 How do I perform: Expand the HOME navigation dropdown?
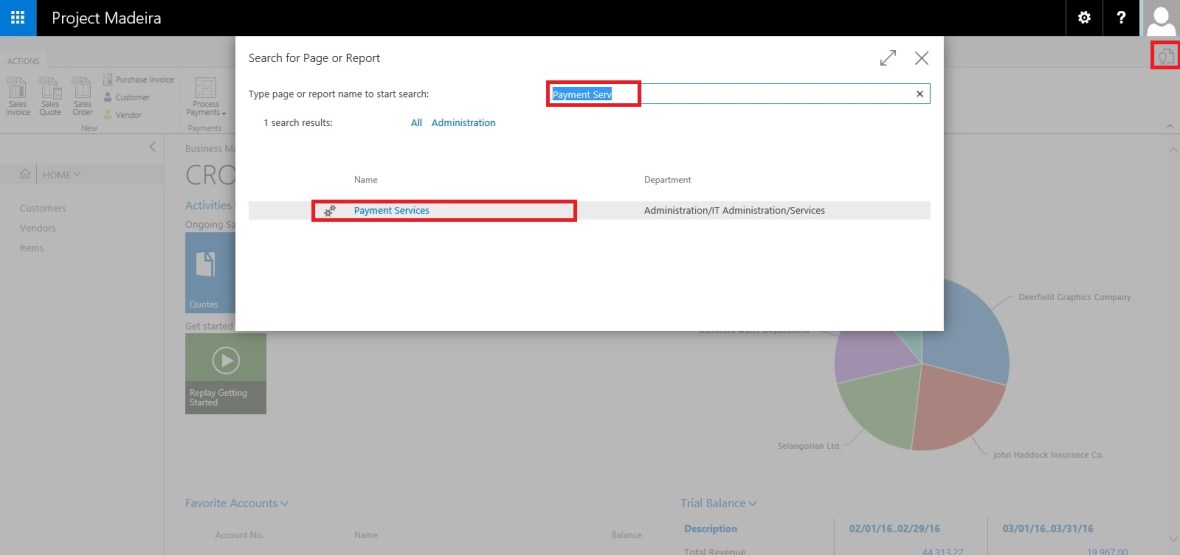[x=60, y=174]
